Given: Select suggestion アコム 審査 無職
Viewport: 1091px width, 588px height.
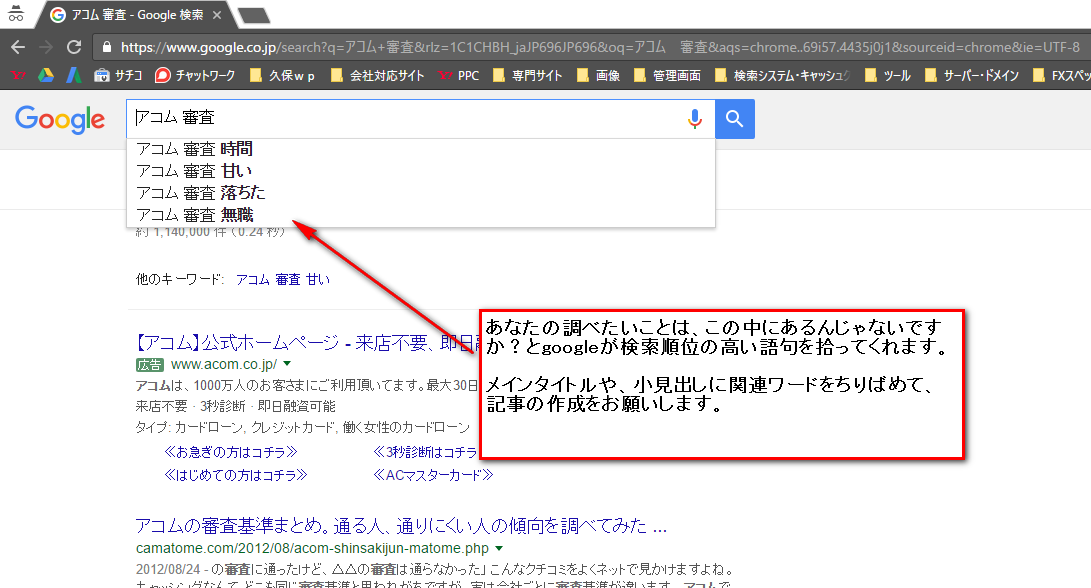Looking at the screenshot, I should [421, 215].
